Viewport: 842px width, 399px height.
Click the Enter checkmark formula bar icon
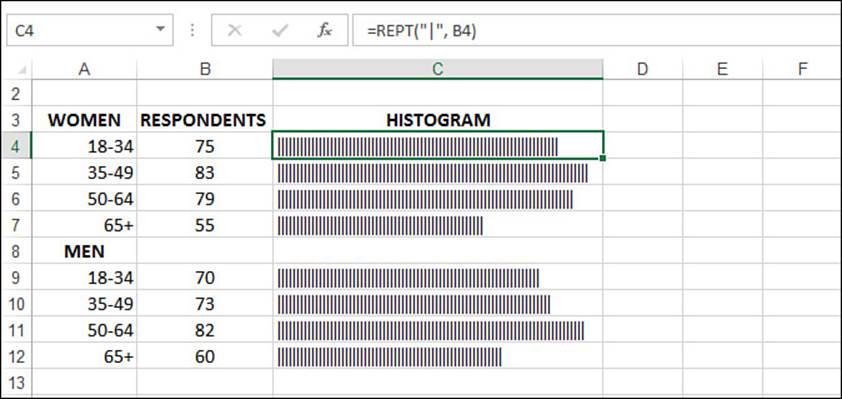[x=280, y=31]
